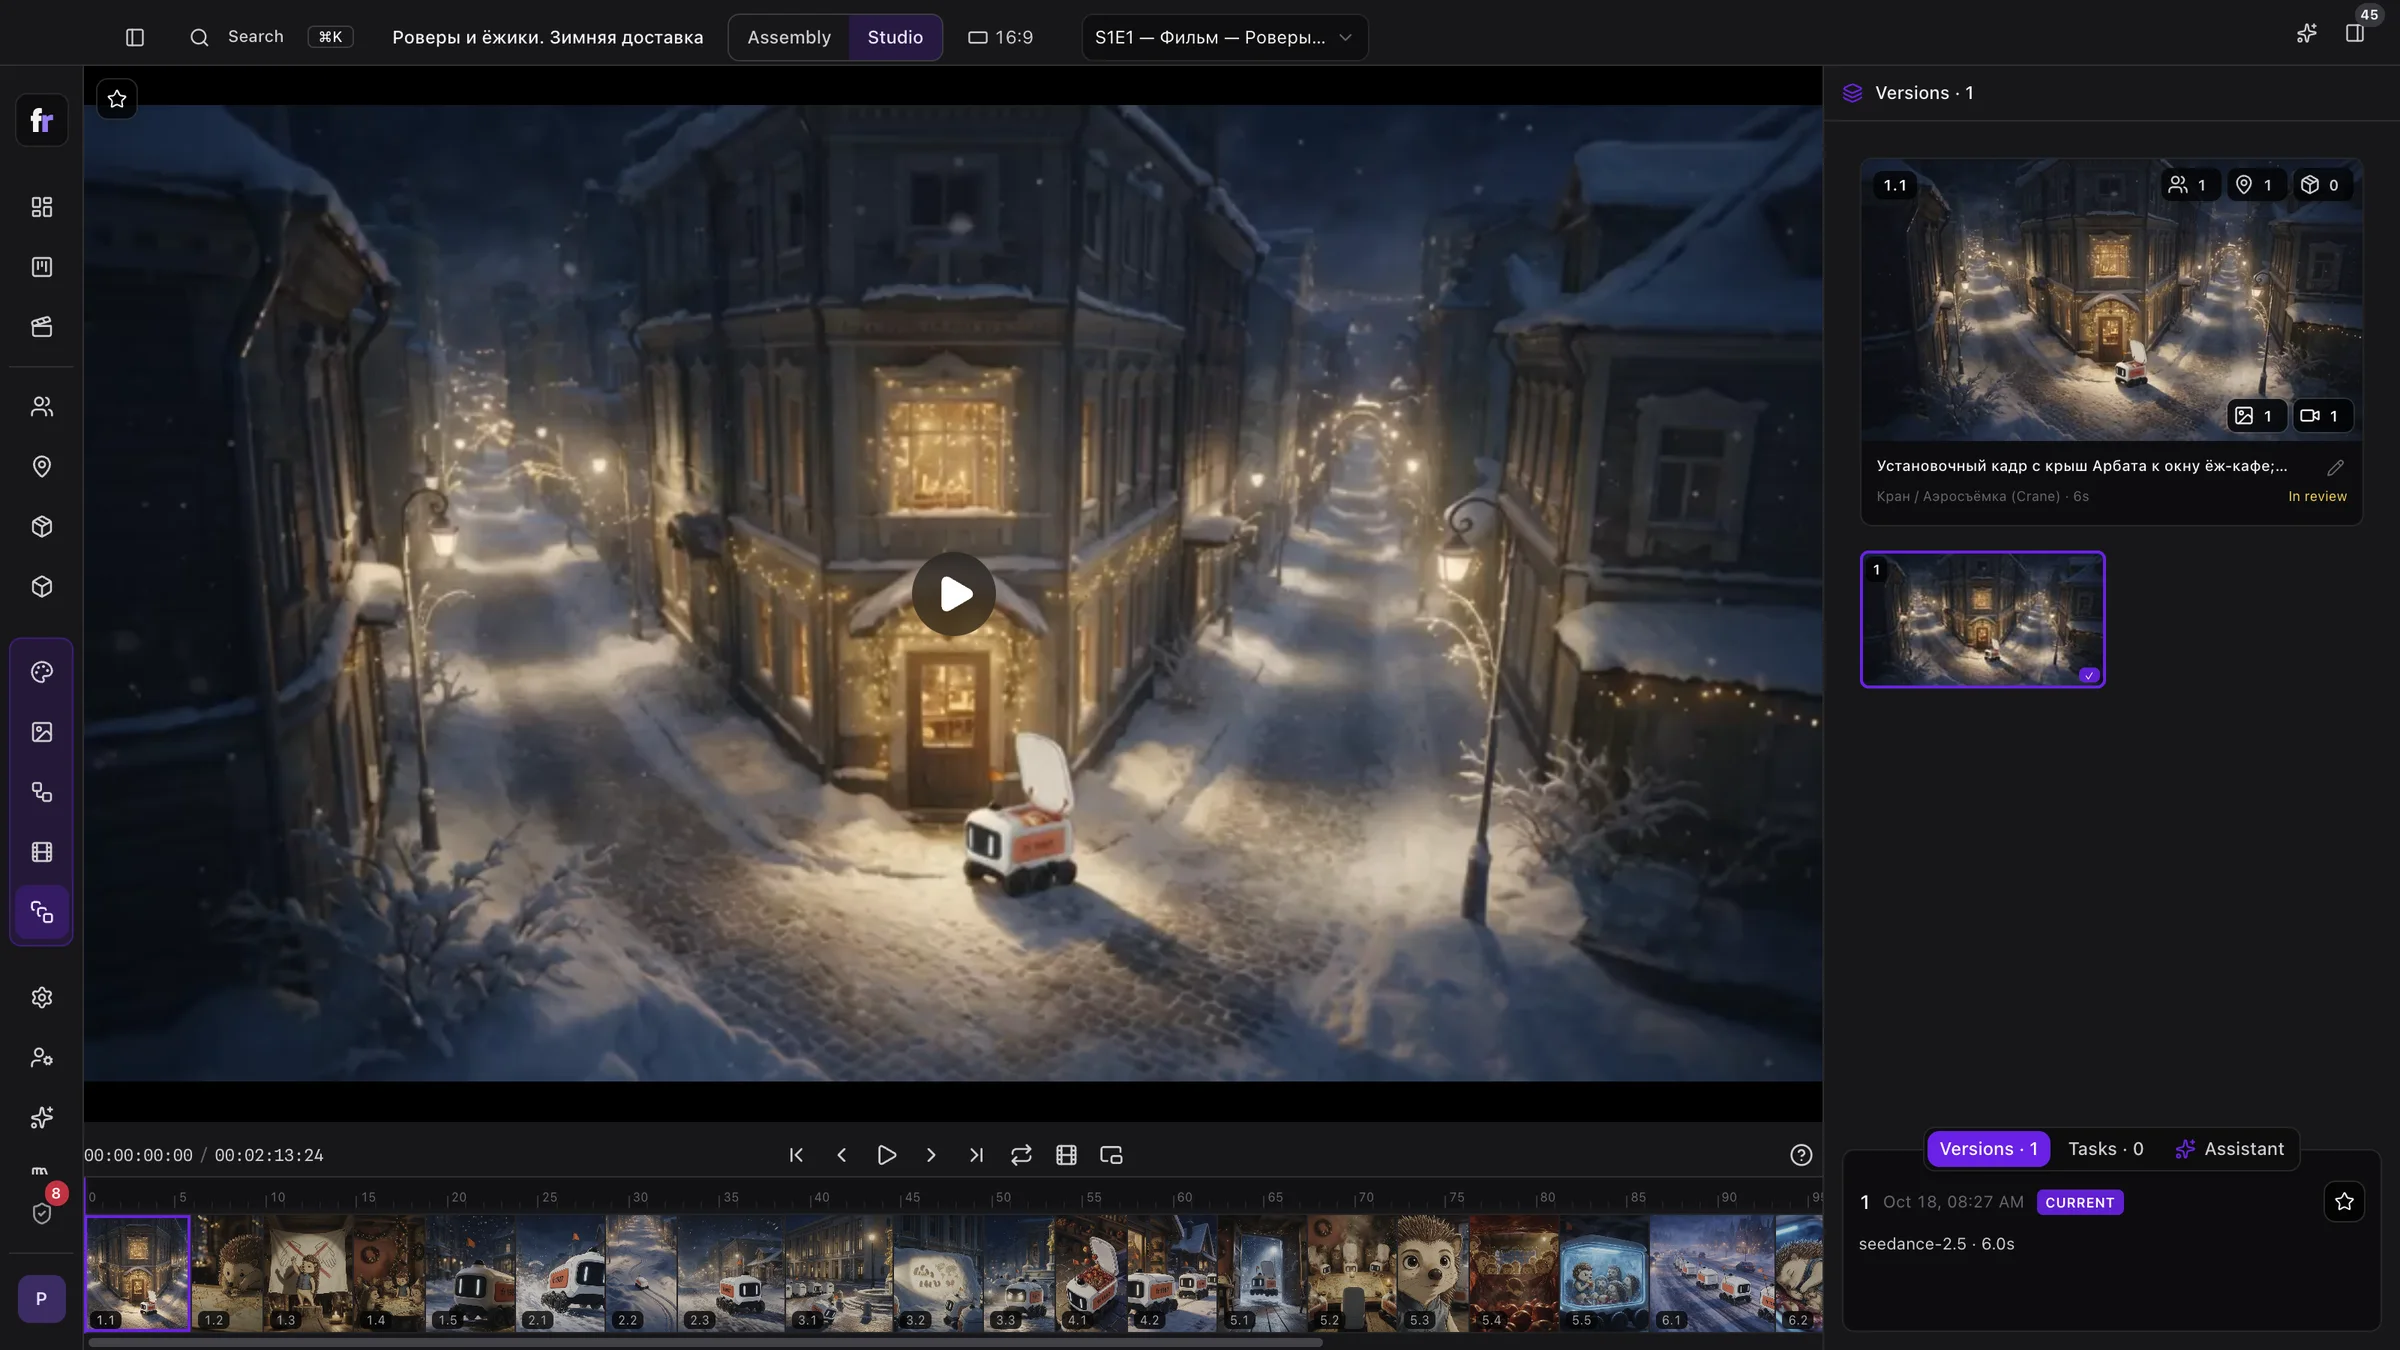
Task: Open the Assistant tab
Action: click(2230, 1149)
